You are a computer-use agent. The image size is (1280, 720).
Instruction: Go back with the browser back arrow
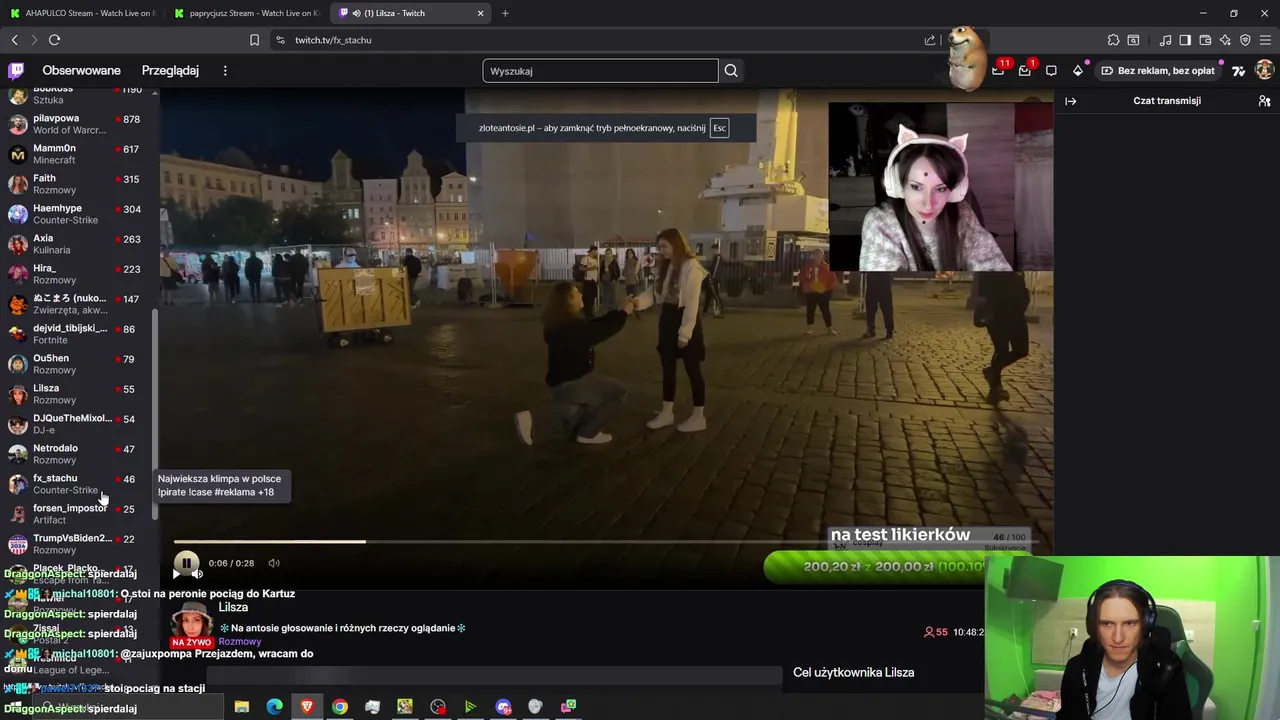point(15,40)
